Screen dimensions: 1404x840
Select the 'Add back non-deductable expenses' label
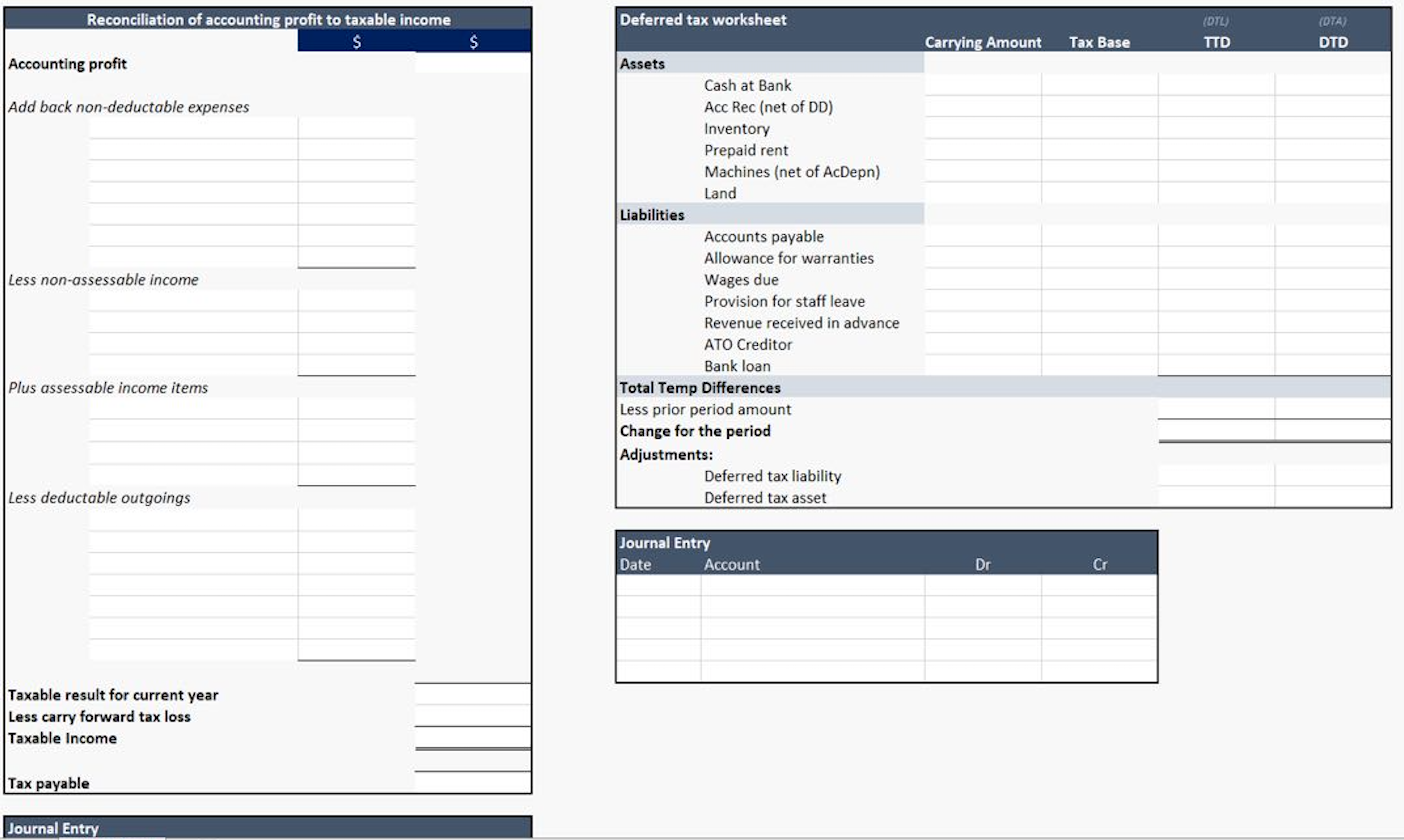point(129,107)
